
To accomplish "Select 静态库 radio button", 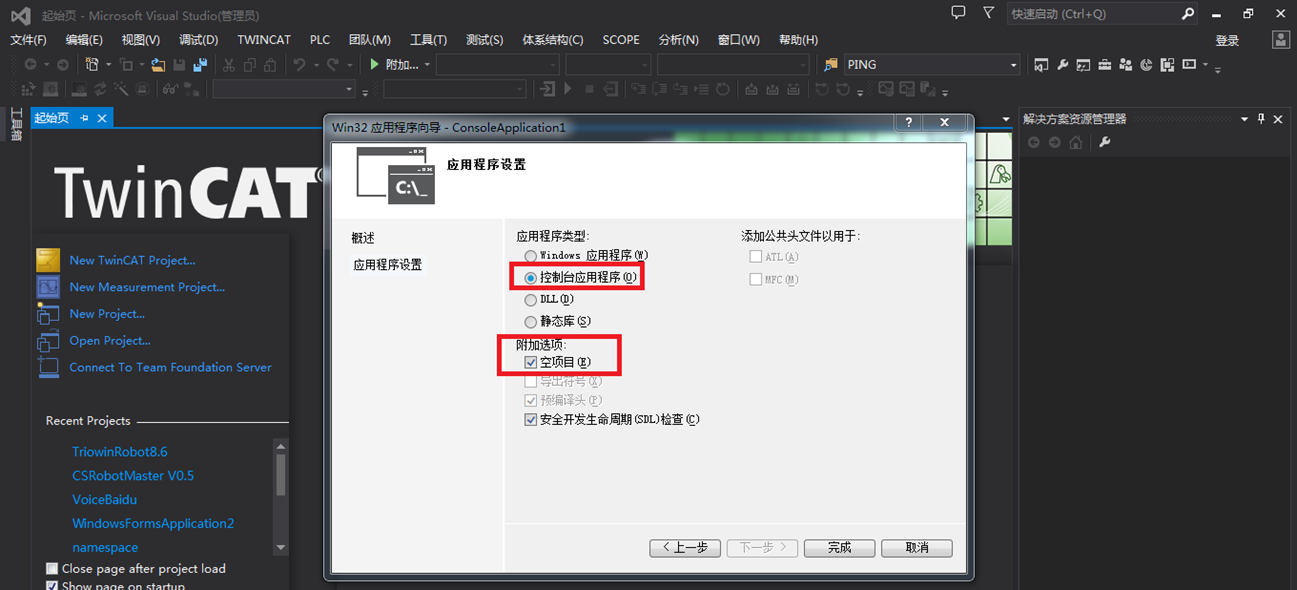I will (x=531, y=321).
